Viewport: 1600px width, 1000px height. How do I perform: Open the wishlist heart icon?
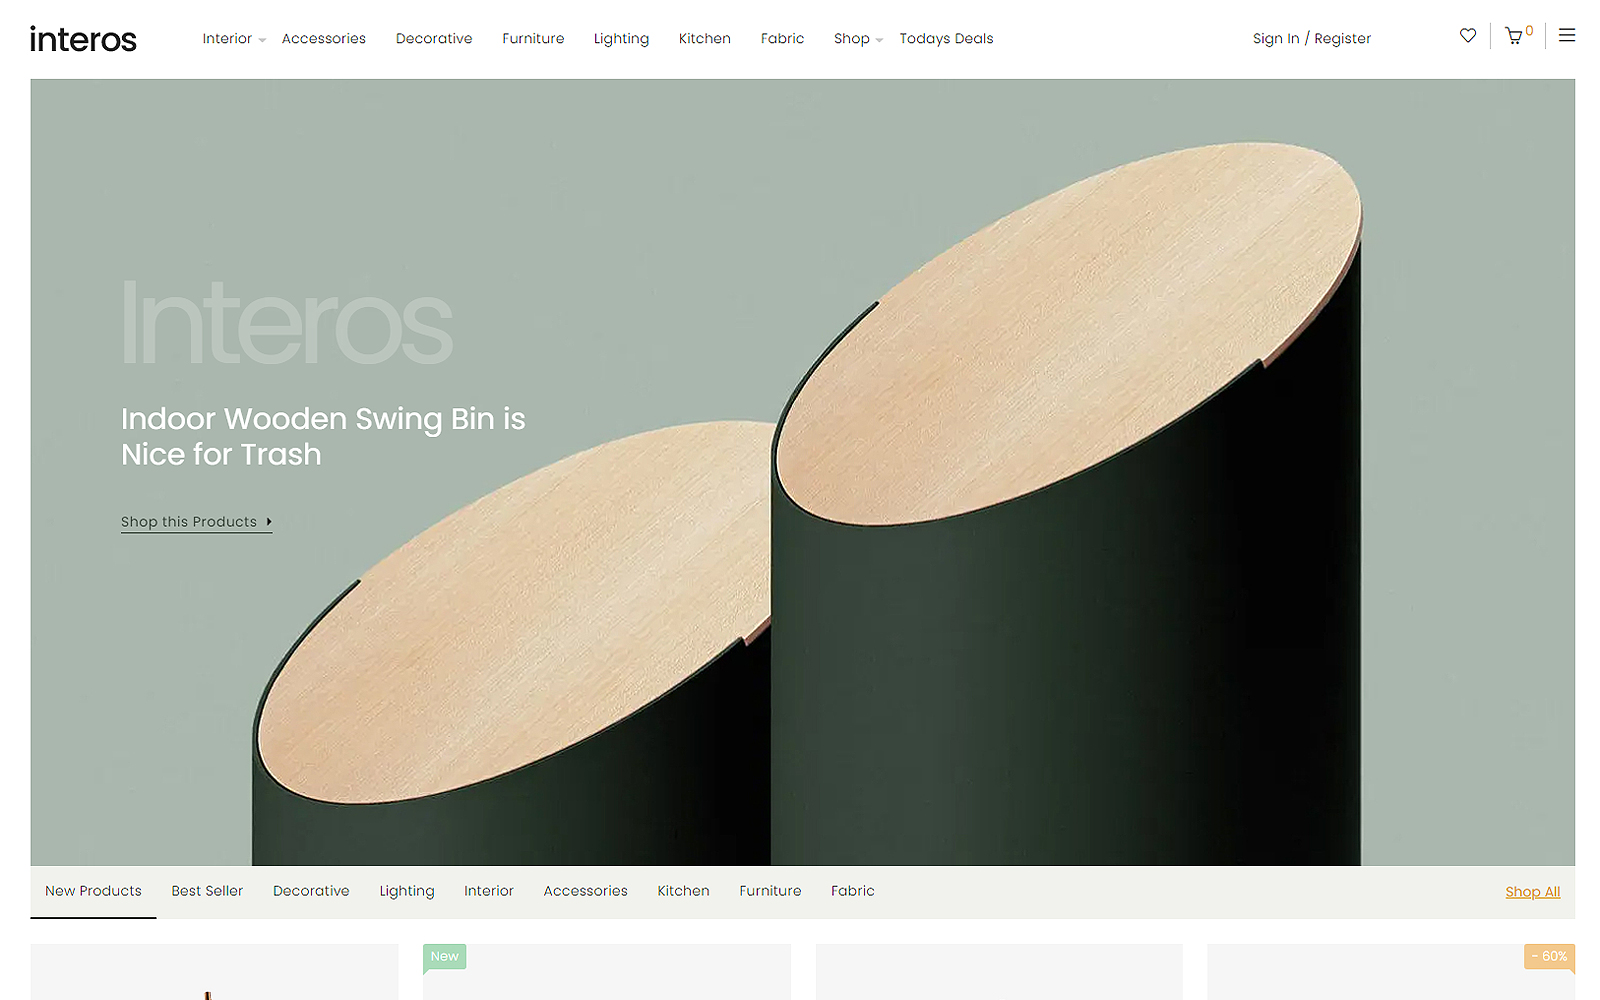1467,36
